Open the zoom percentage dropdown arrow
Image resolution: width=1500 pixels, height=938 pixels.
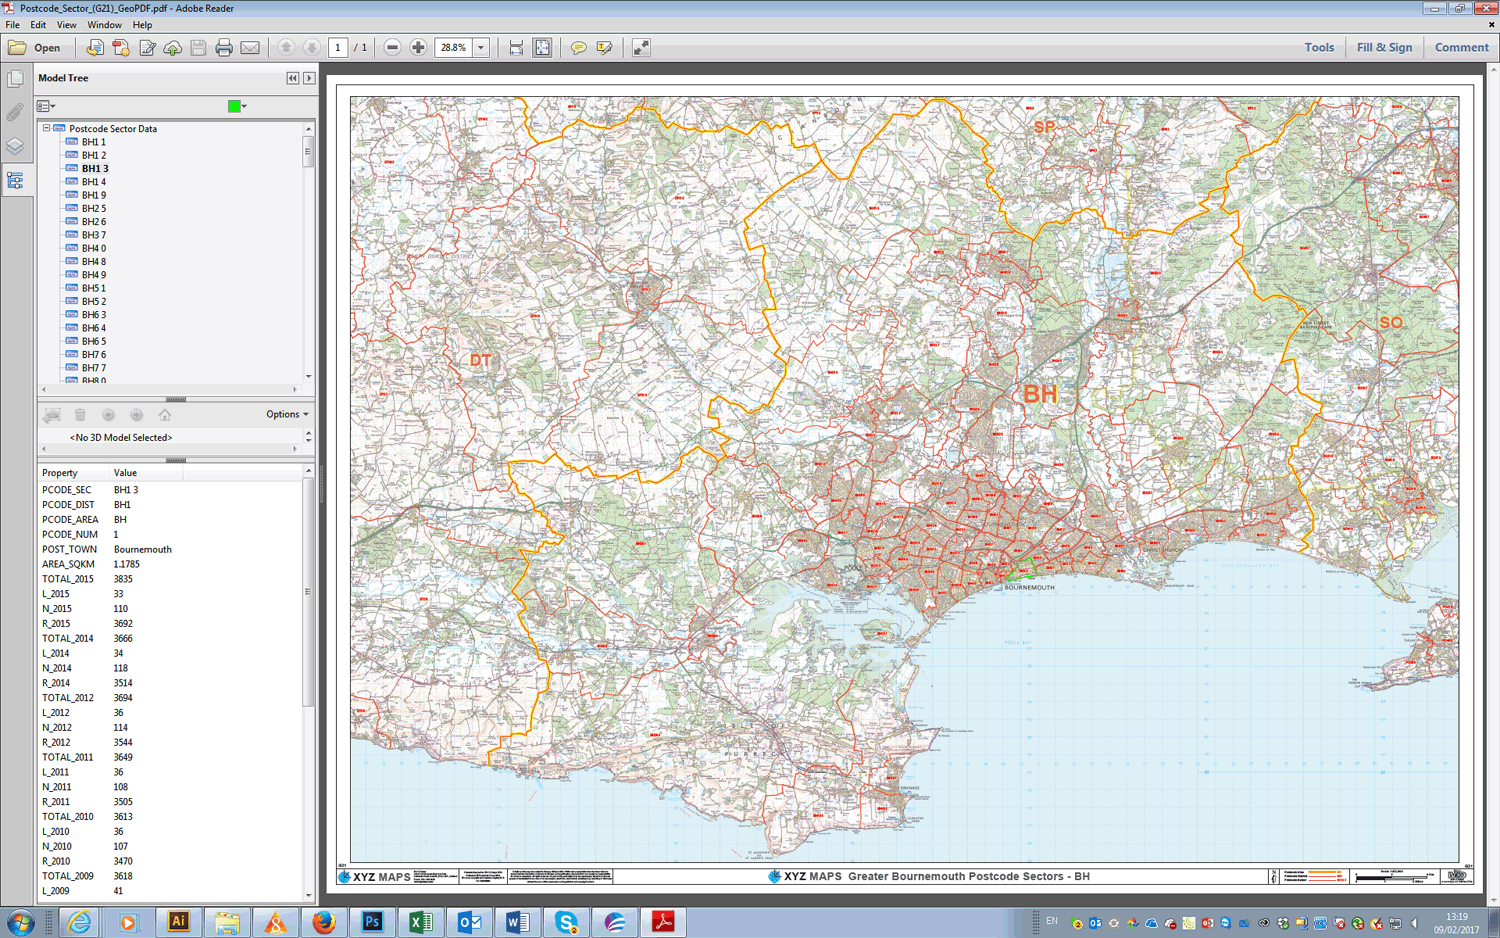[481, 47]
